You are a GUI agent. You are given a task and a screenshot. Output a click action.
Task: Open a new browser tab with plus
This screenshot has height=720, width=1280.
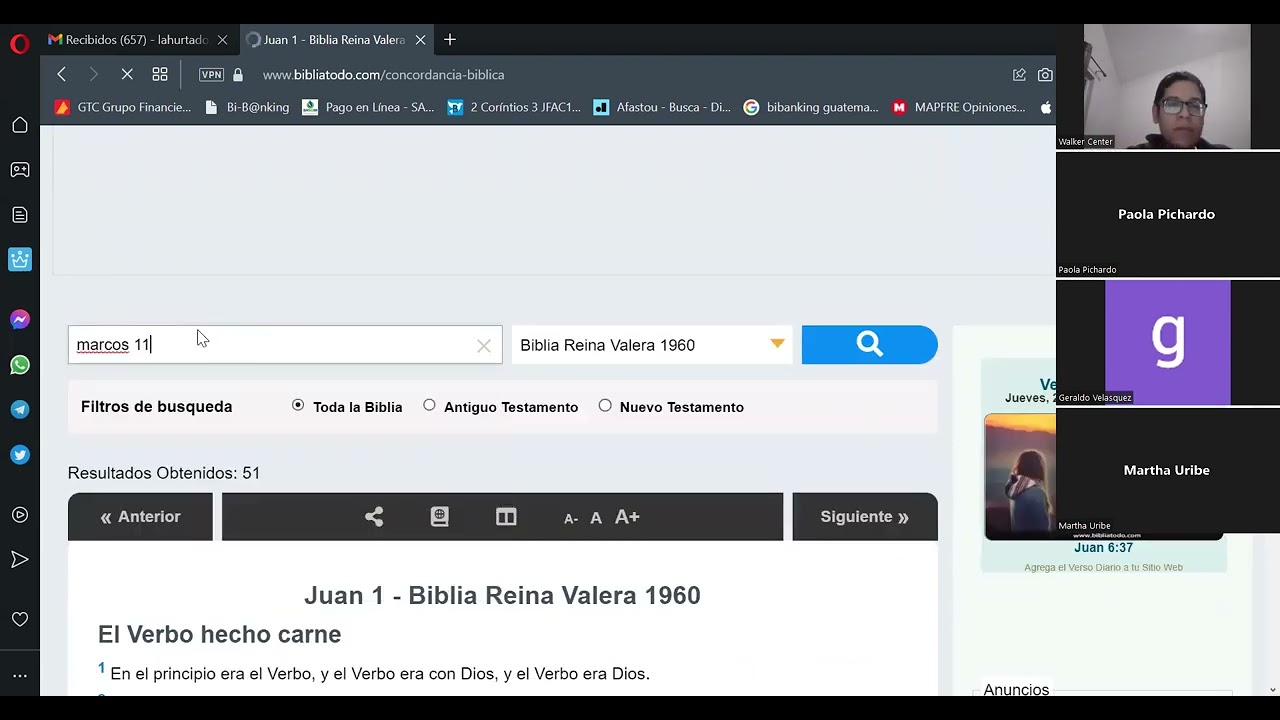450,40
